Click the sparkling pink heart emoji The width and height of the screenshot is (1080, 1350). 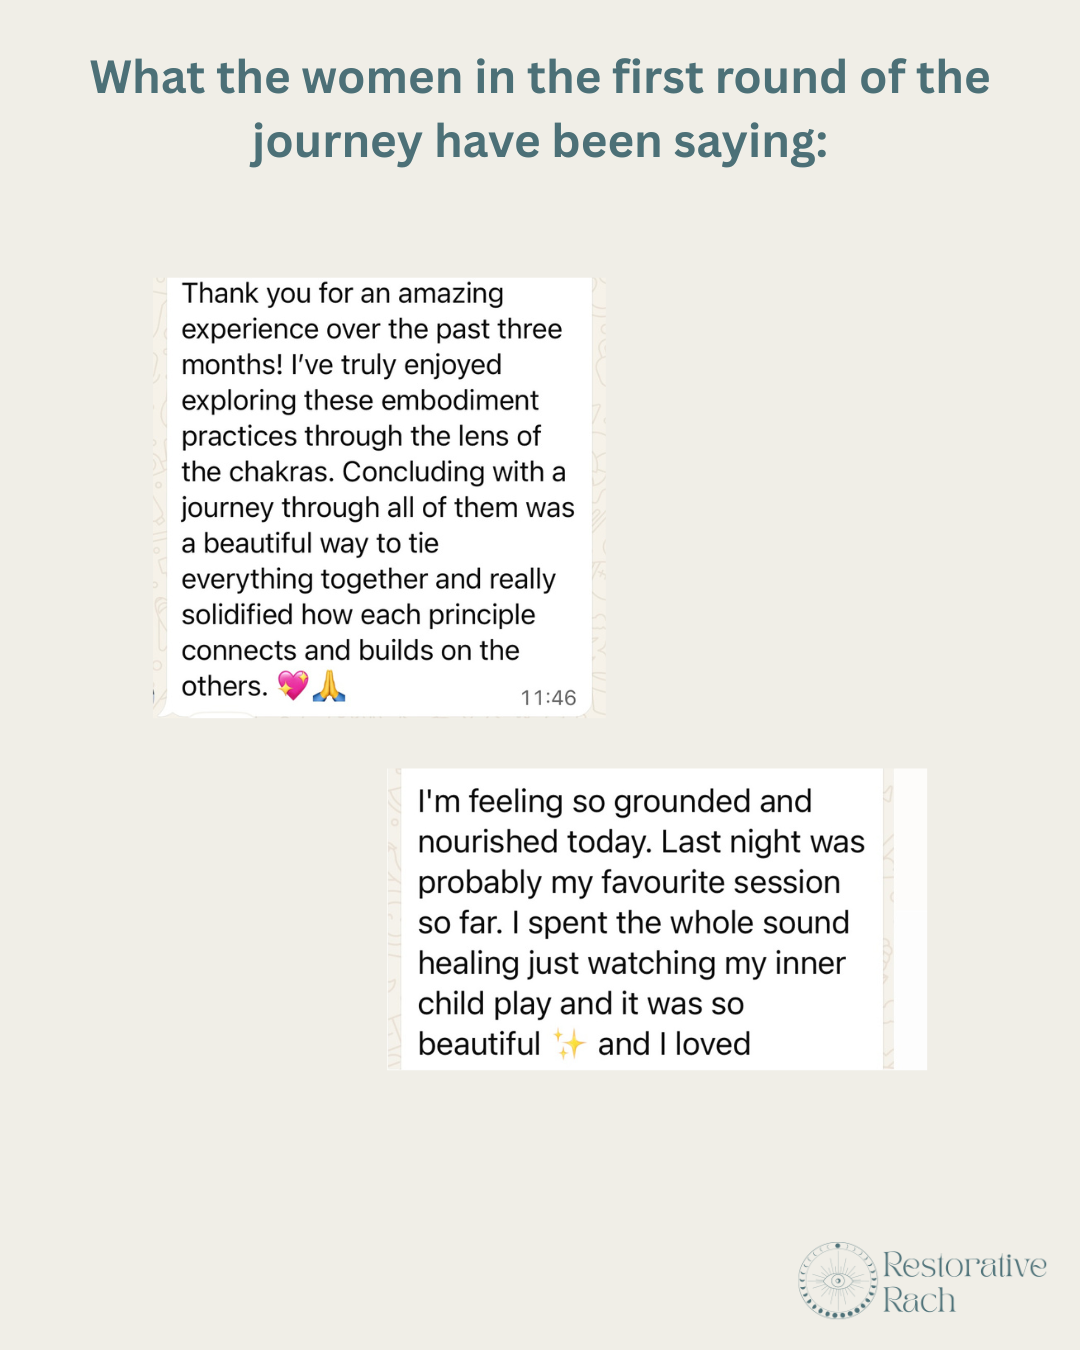[x=293, y=685]
